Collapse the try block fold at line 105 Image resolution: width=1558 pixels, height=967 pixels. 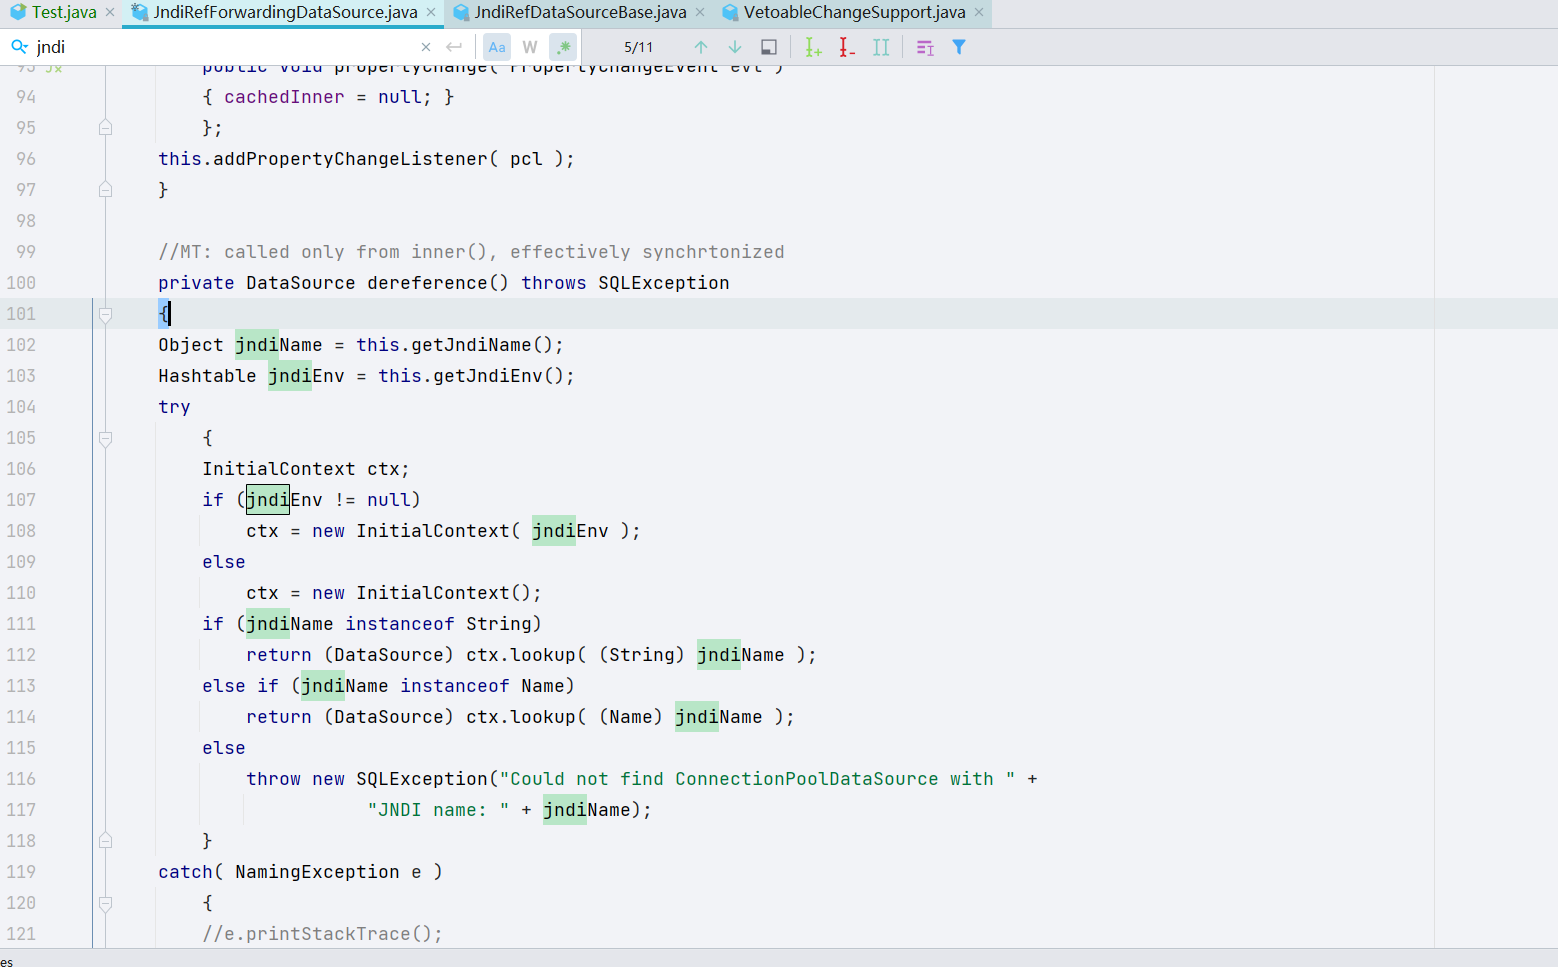pyautogui.click(x=105, y=439)
